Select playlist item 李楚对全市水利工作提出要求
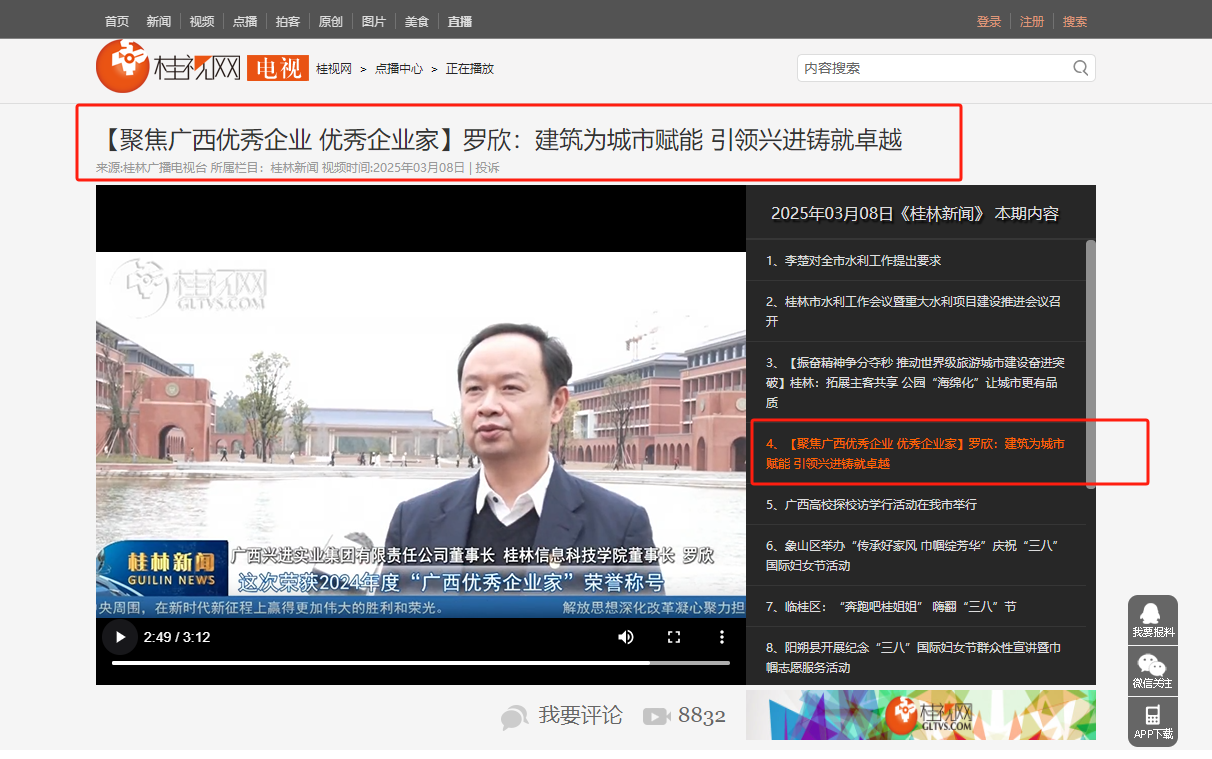The height and width of the screenshot is (759, 1212). tap(853, 260)
